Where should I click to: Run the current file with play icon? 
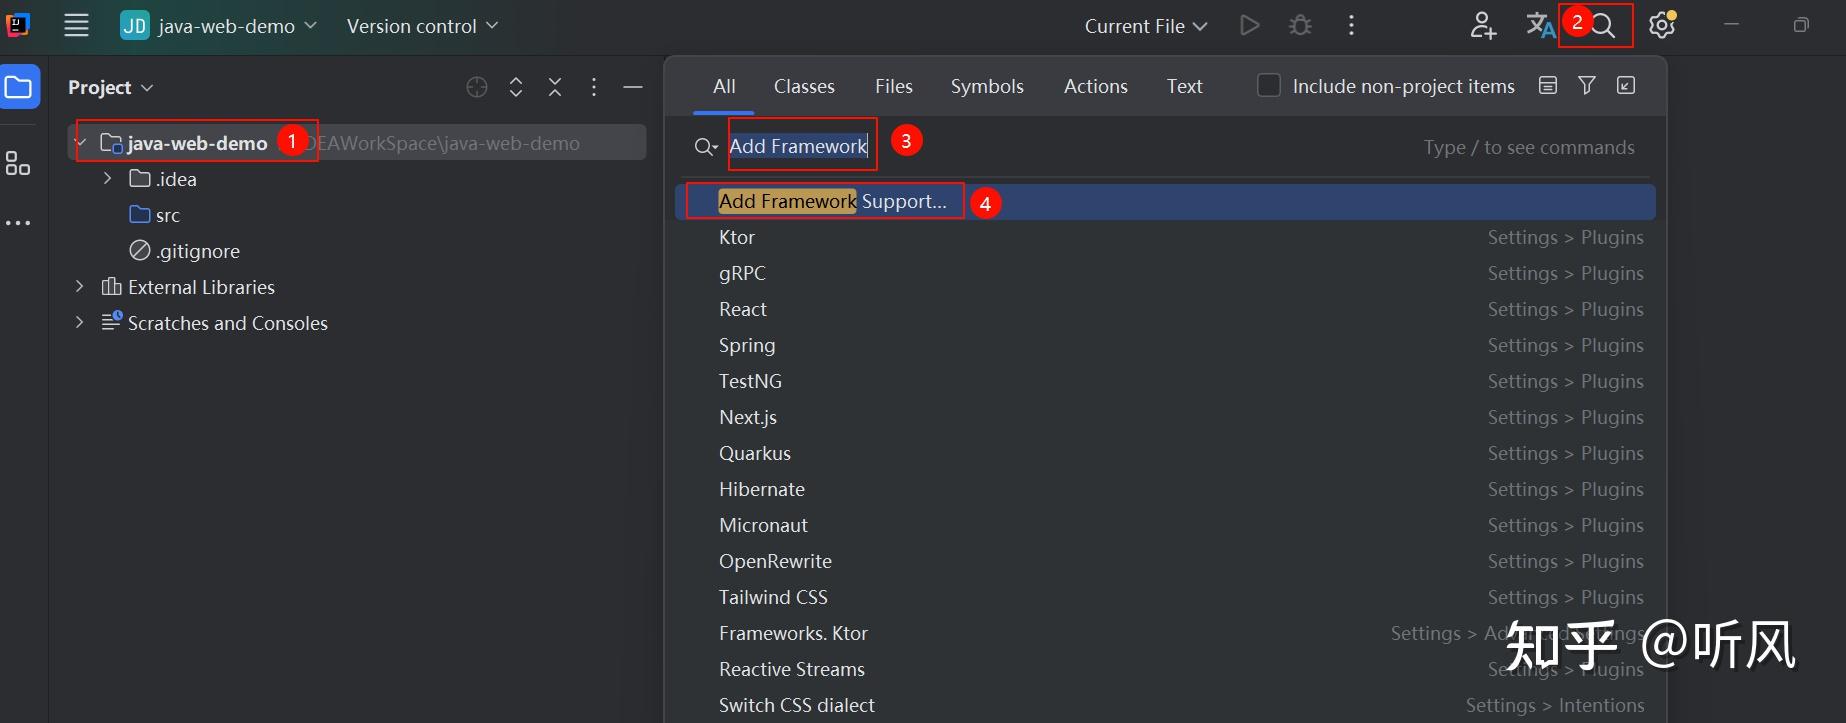pyautogui.click(x=1249, y=26)
